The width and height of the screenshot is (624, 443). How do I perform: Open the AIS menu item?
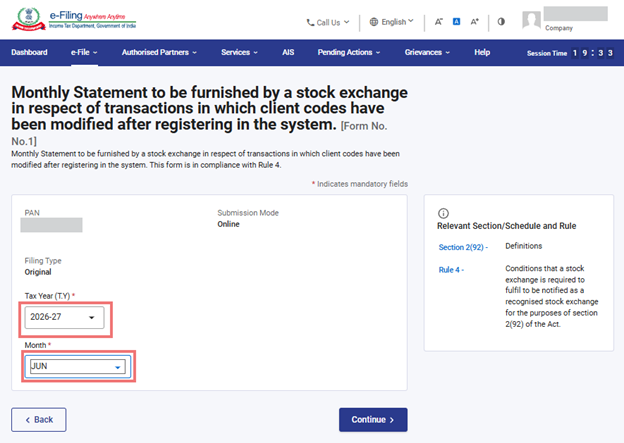[286, 52]
